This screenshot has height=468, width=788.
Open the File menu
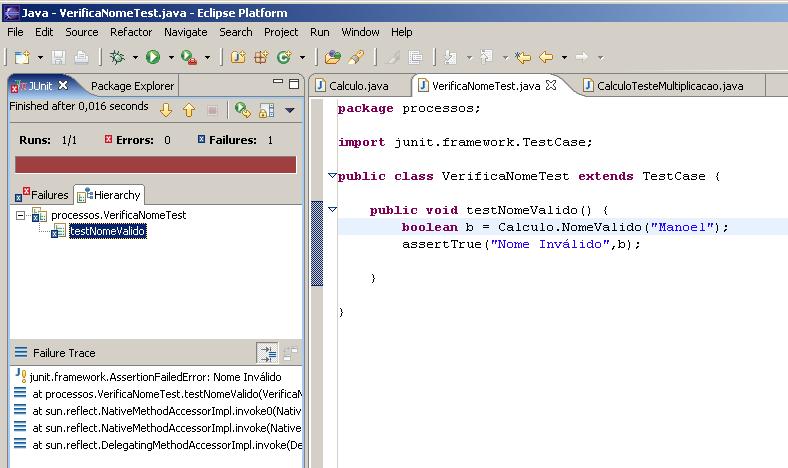pos(15,32)
